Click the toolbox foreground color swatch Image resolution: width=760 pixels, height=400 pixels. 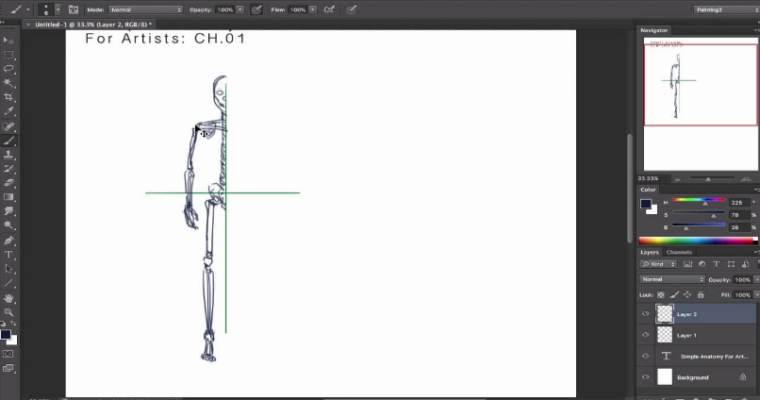click(5, 335)
